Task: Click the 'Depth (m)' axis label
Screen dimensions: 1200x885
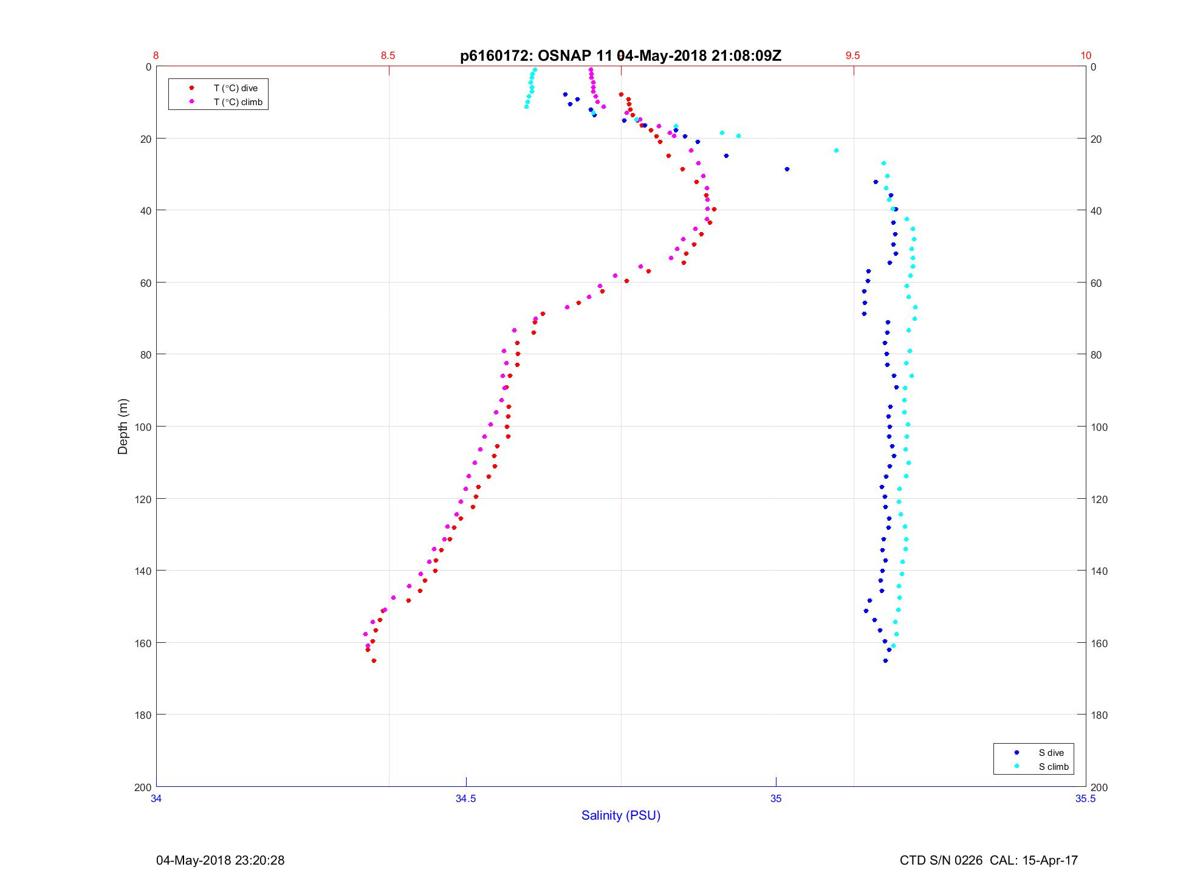Action: click(123, 426)
